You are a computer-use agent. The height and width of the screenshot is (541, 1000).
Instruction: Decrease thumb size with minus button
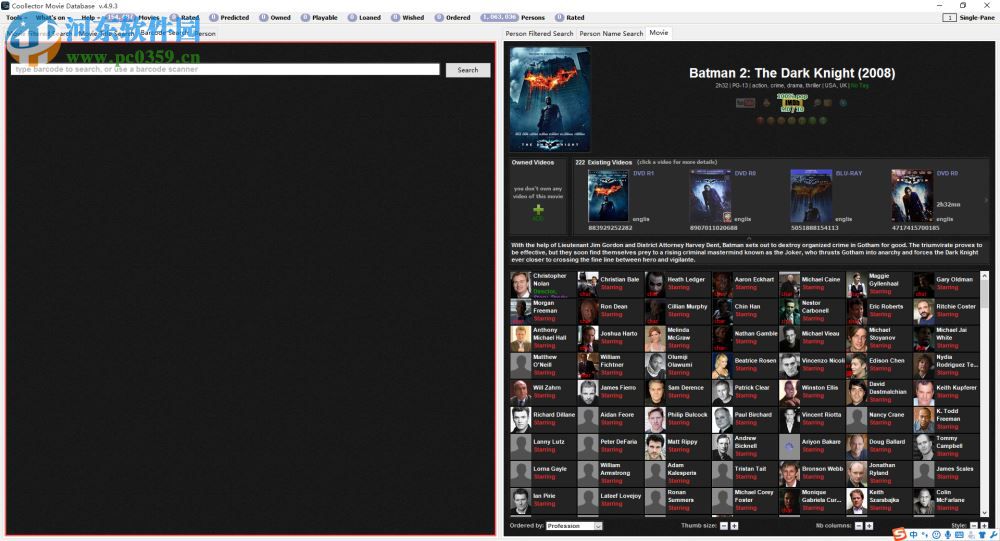tap(723, 526)
